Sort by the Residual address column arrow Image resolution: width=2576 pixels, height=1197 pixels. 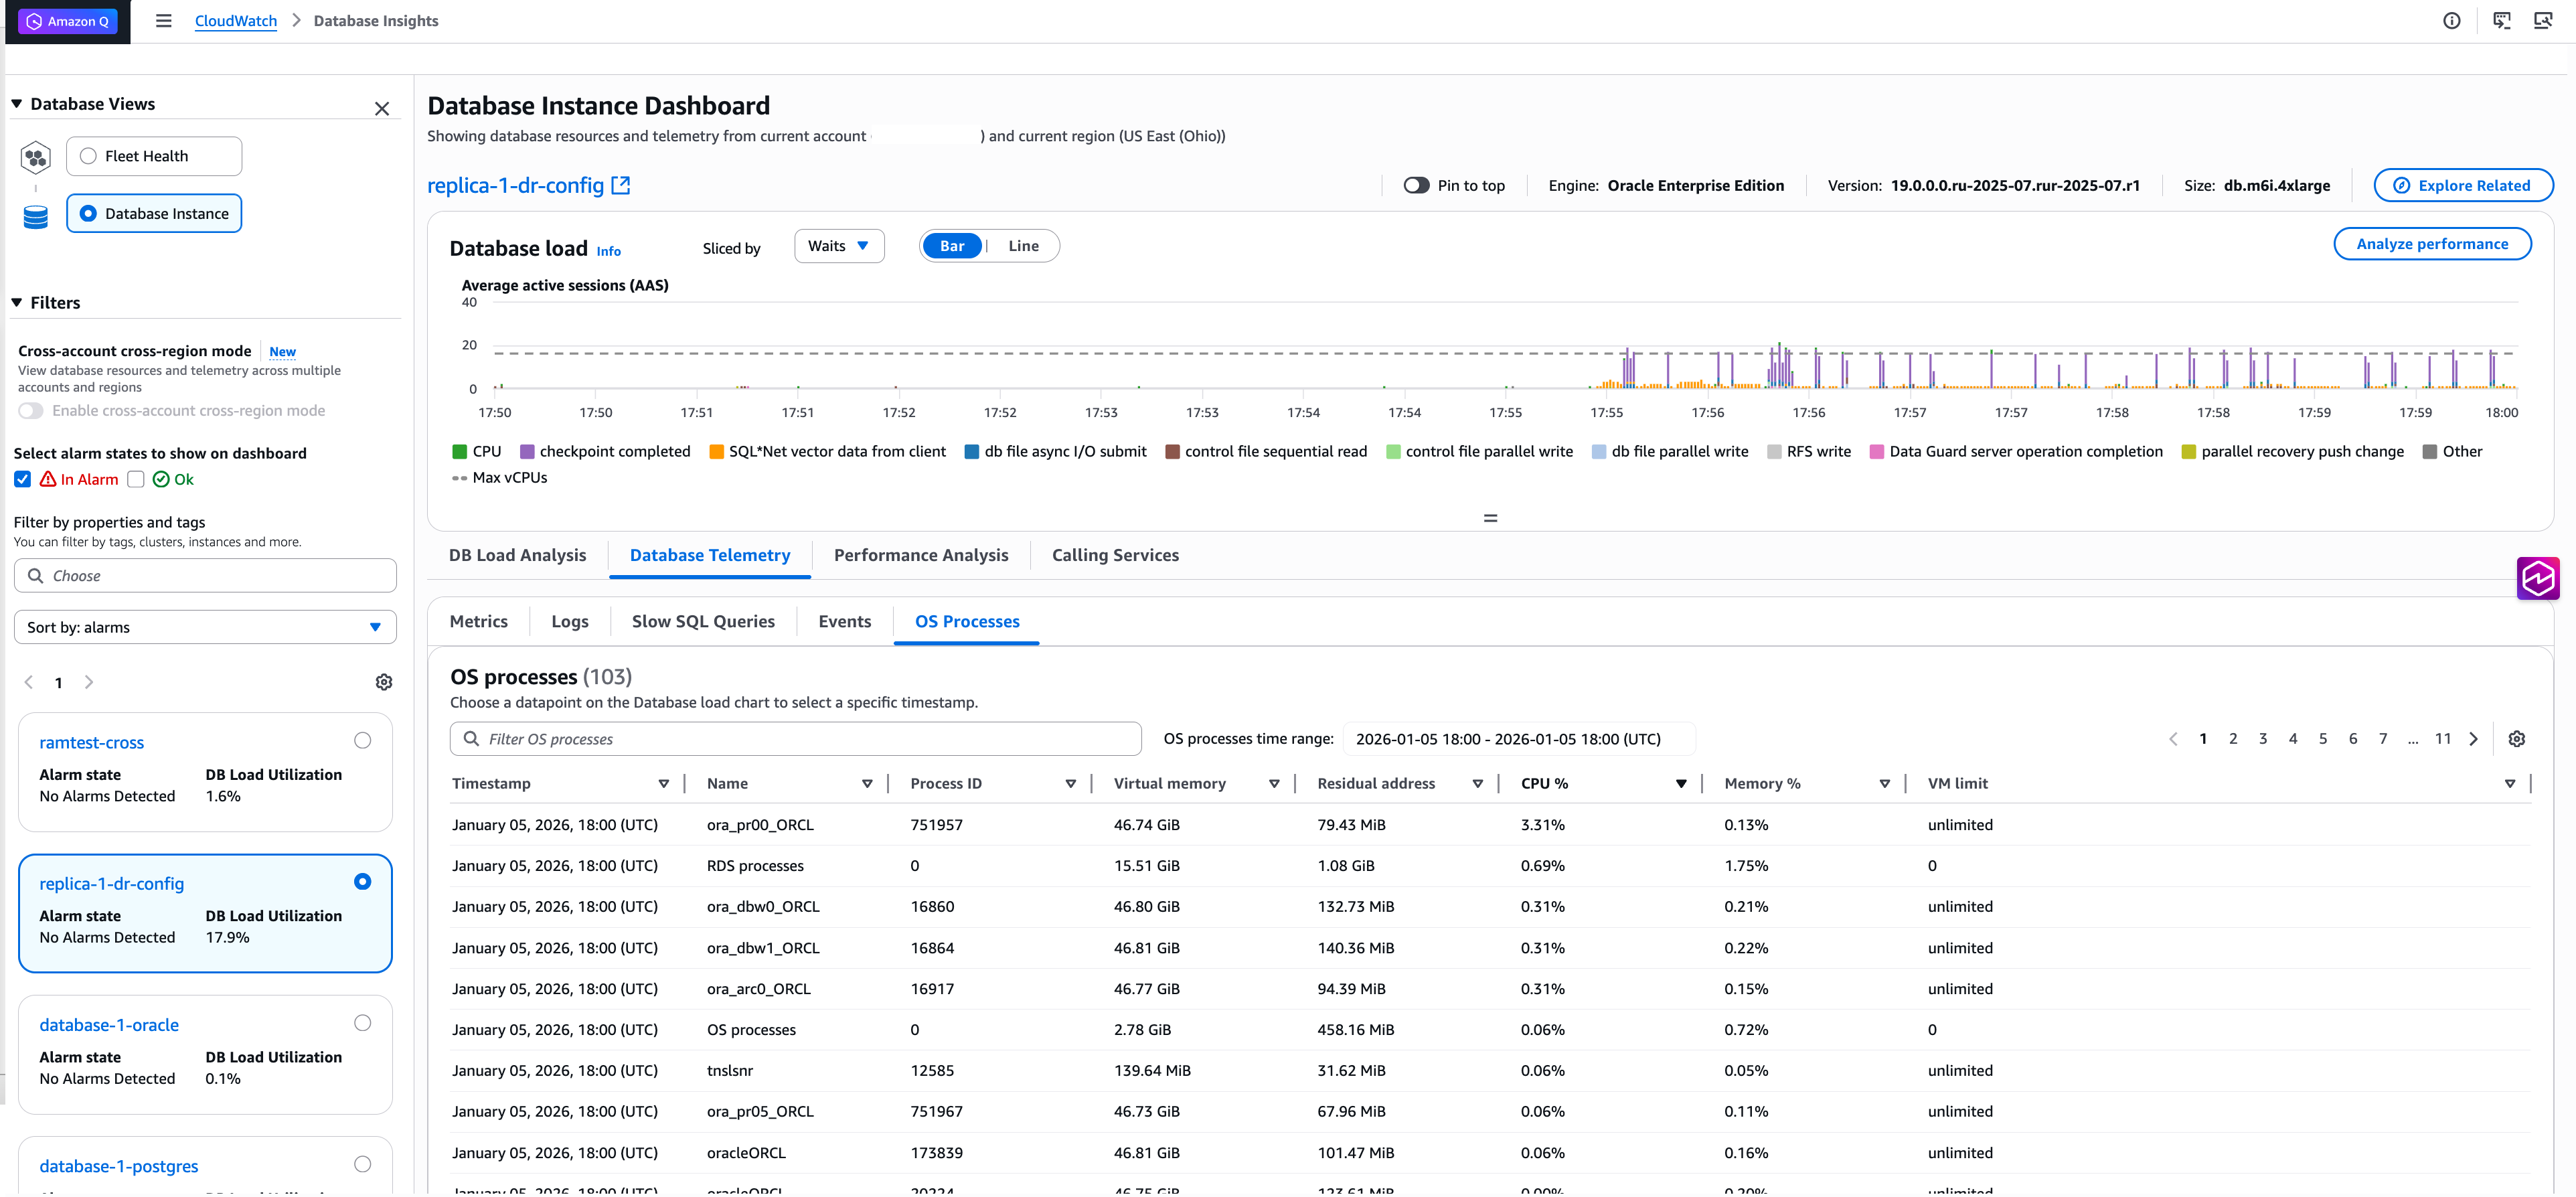coord(1478,784)
